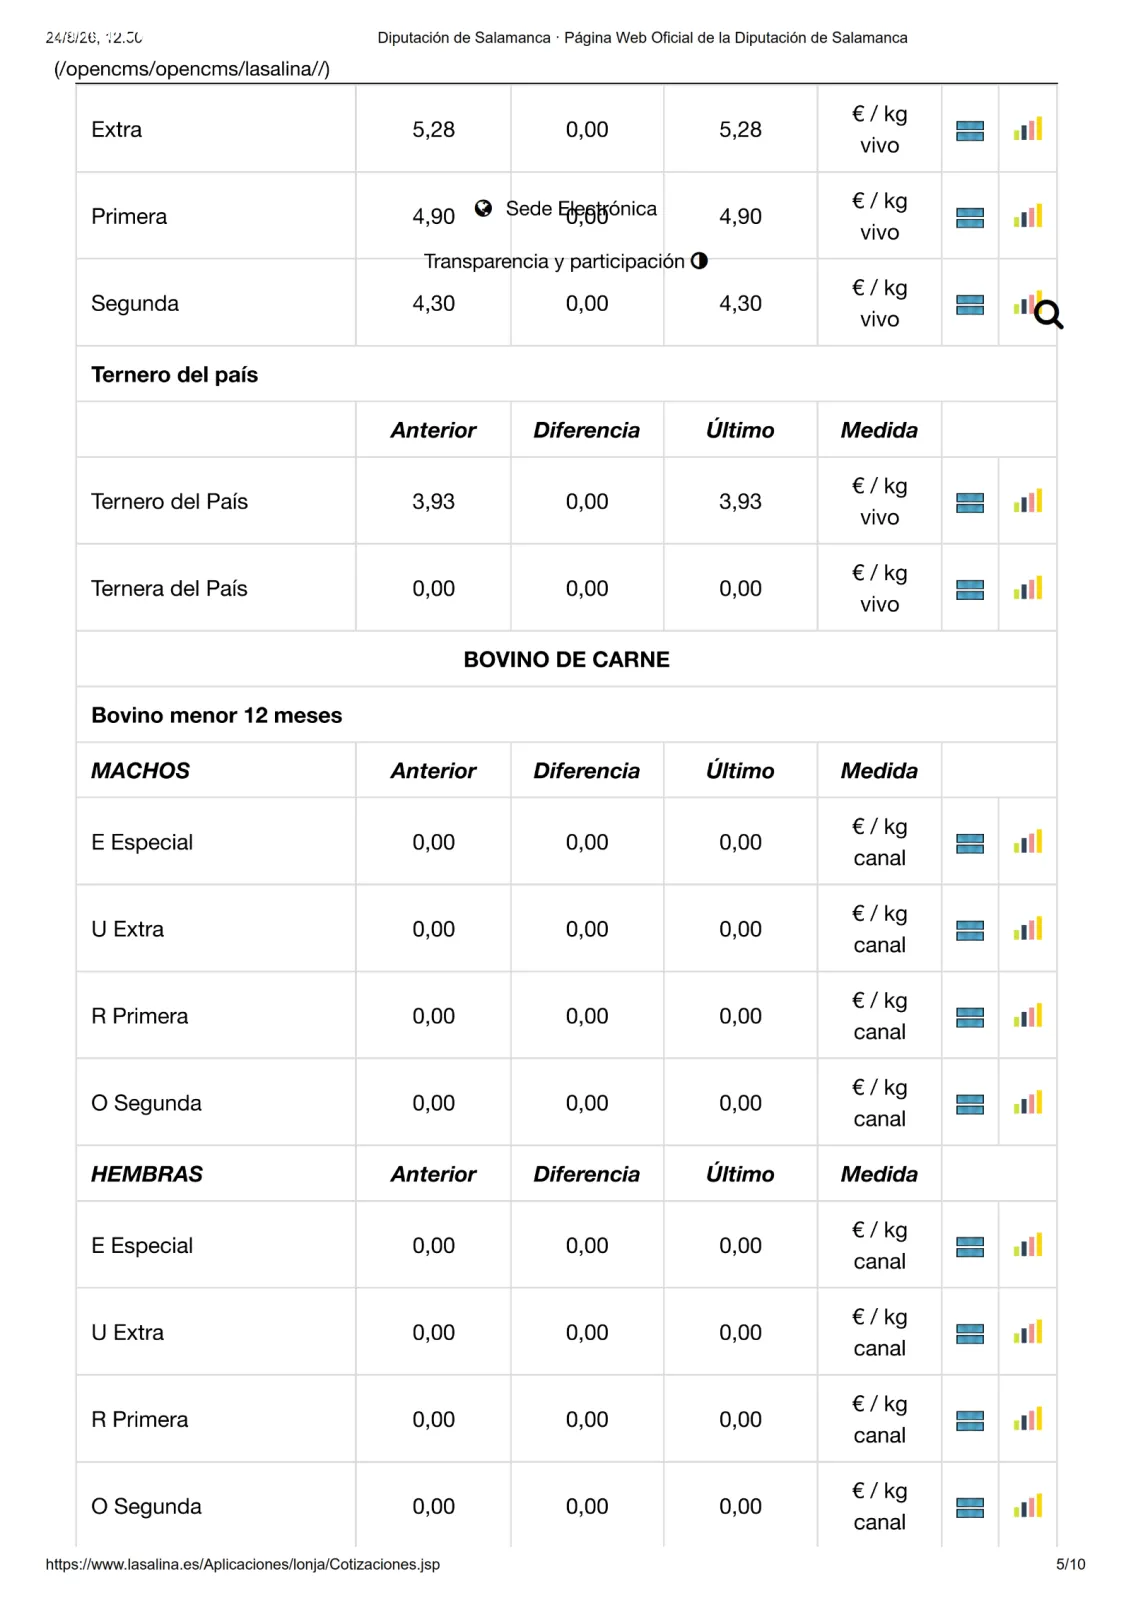Screen dimensions: 1131x1600
Task: Open the Sede Electrónica link
Action: click(581, 208)
